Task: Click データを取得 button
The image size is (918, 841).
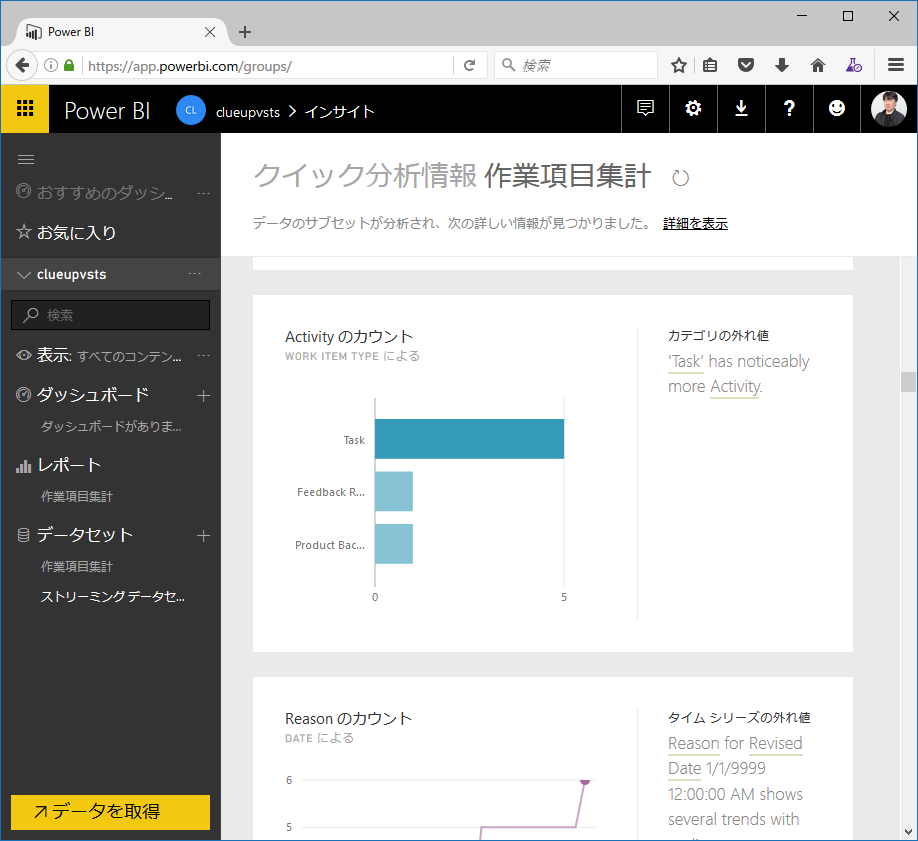Action: click(111, 812)
